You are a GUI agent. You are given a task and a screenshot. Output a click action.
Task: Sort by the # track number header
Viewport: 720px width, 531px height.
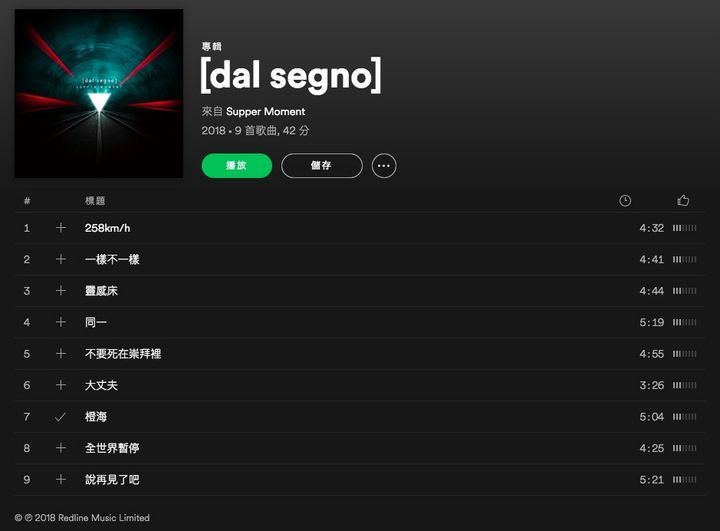point(27,201)
